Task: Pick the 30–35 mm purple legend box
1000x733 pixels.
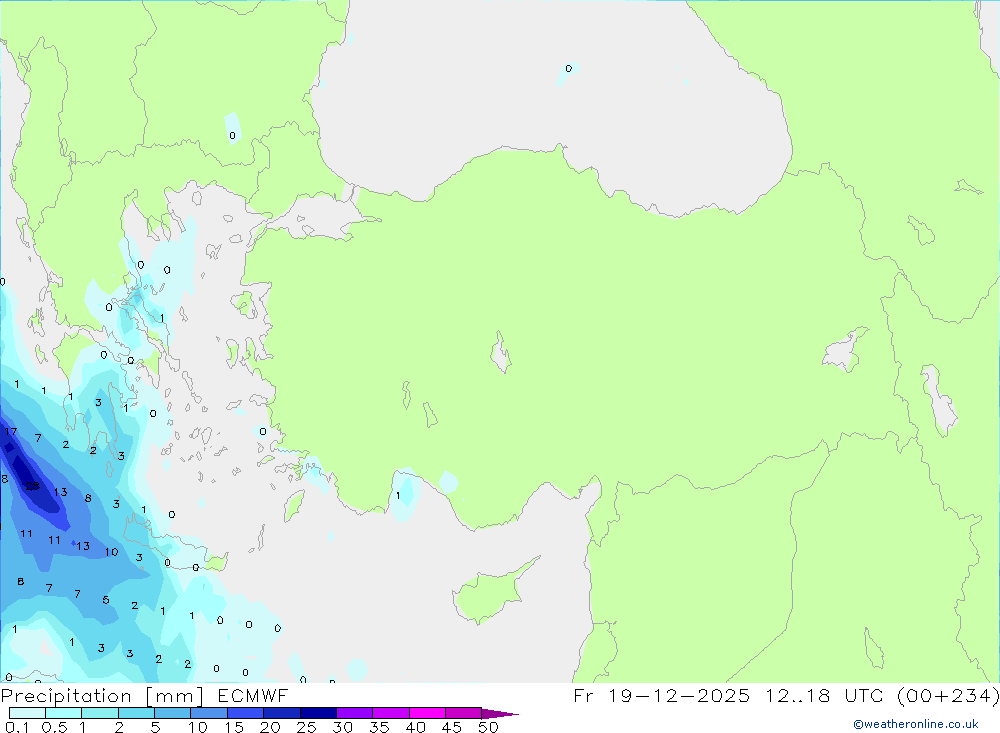Action: coord(354,713)
